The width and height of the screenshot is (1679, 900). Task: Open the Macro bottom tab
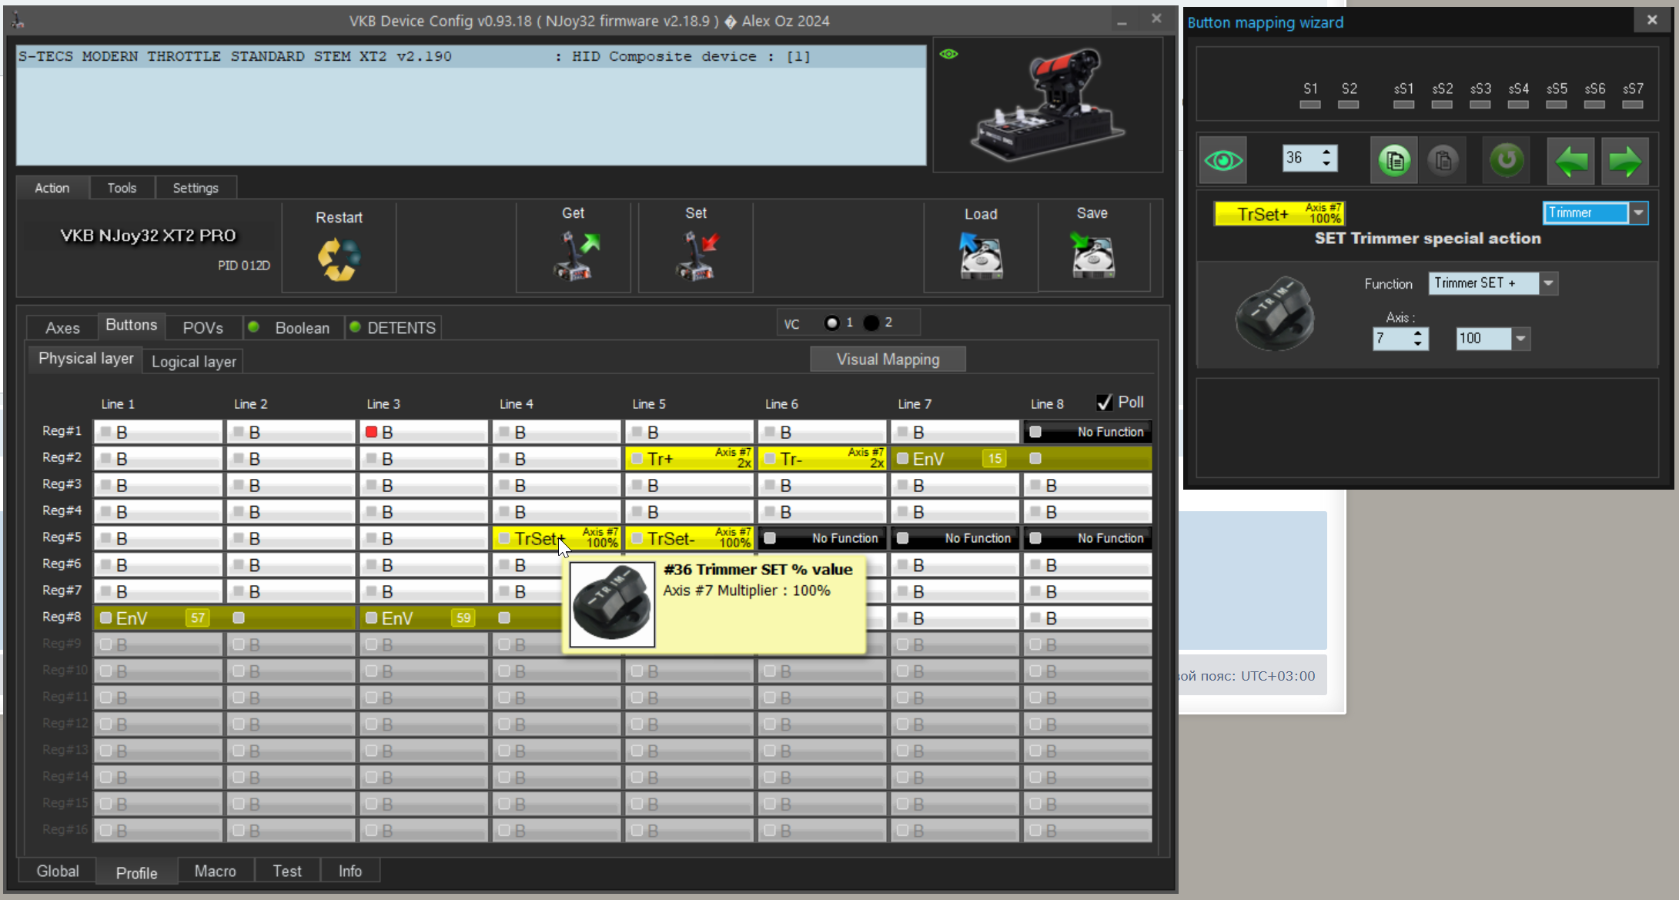[x=215, y=871]
